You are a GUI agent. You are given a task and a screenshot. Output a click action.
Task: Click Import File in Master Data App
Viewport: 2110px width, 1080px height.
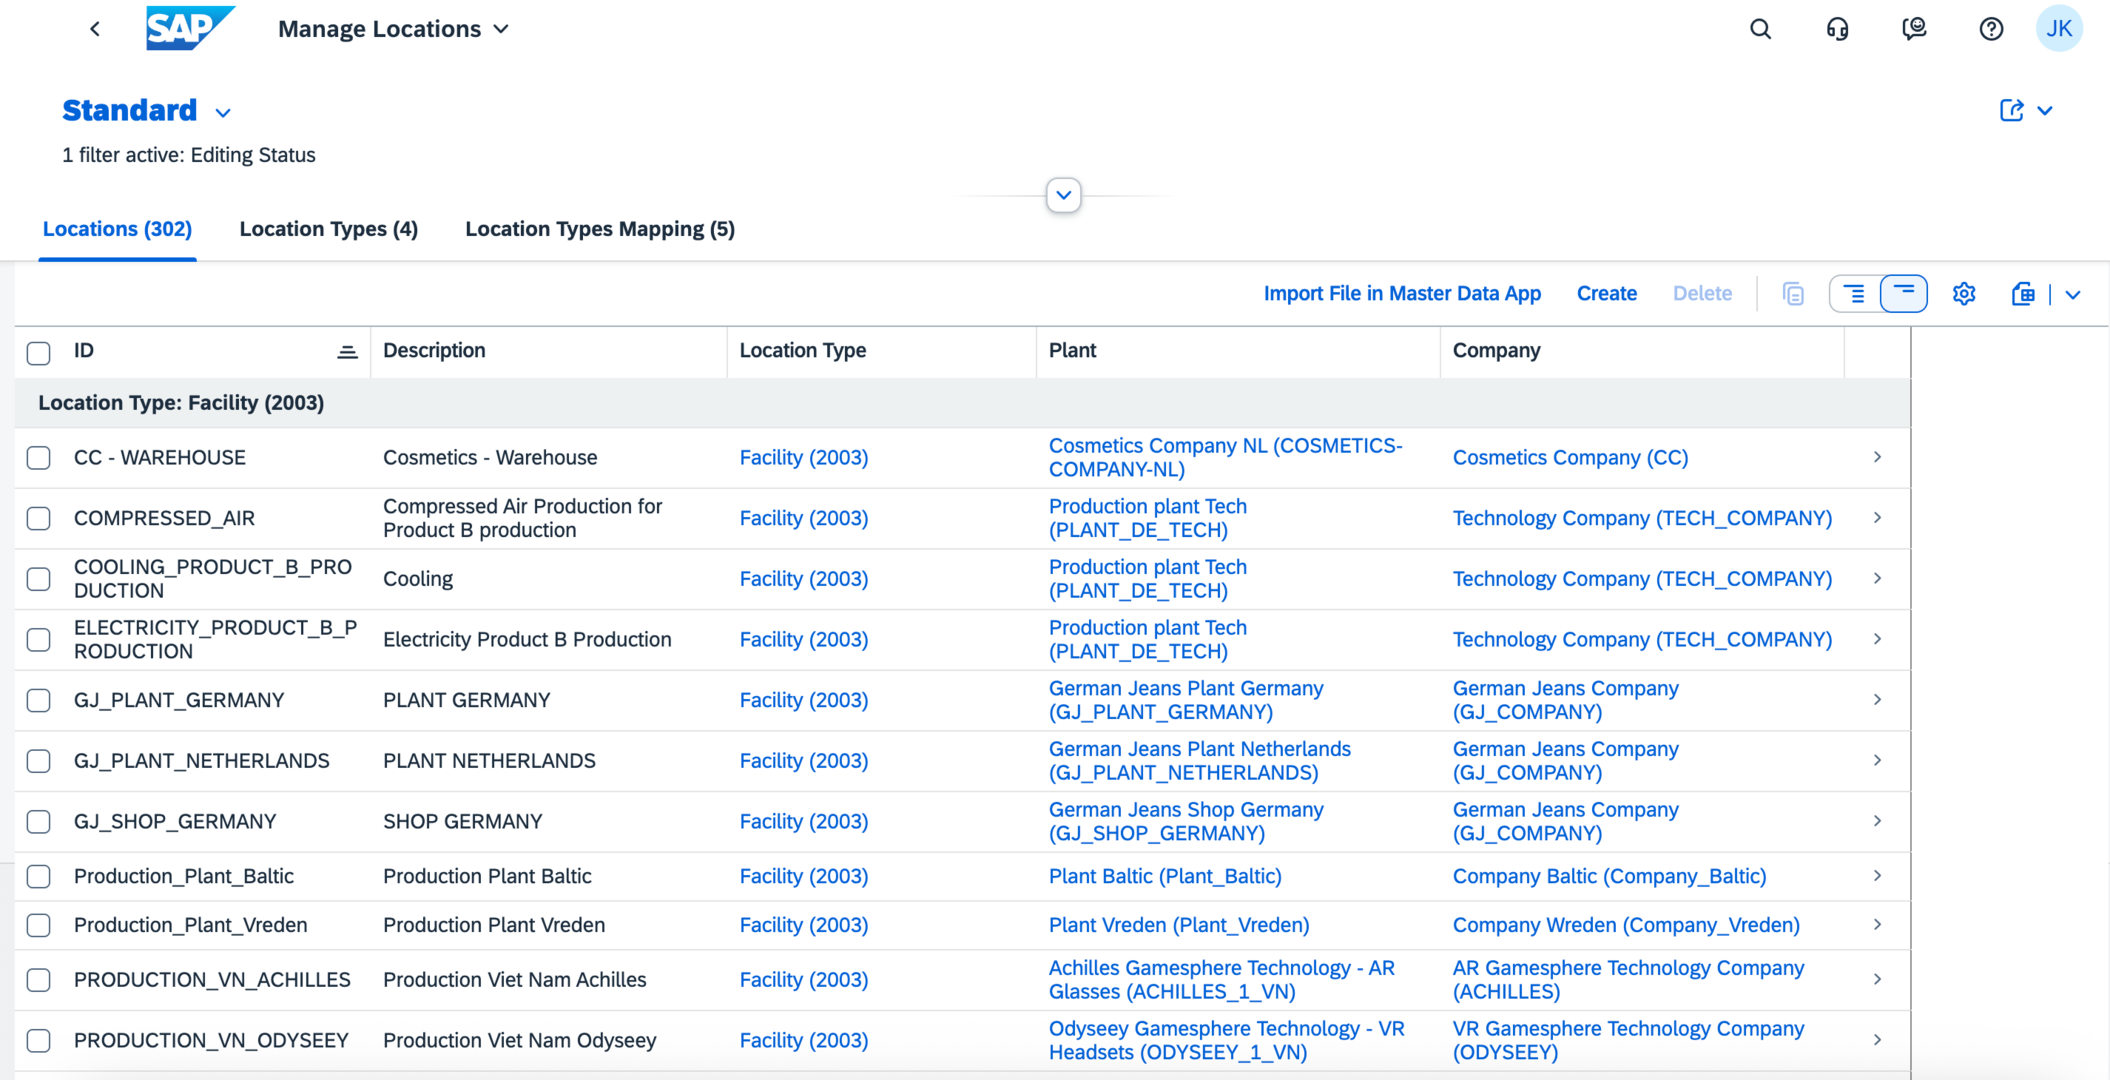1402,294
